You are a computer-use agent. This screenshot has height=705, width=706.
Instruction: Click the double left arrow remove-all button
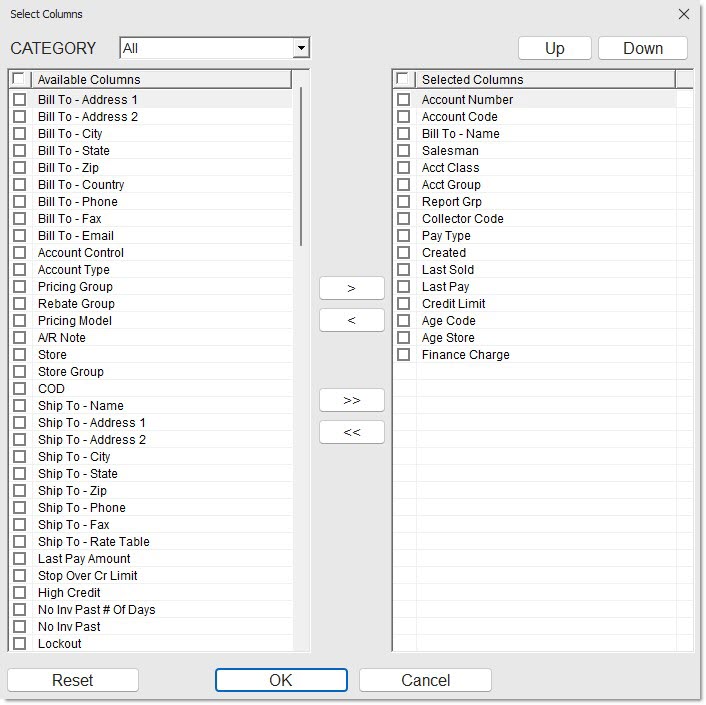pos(351,432)
